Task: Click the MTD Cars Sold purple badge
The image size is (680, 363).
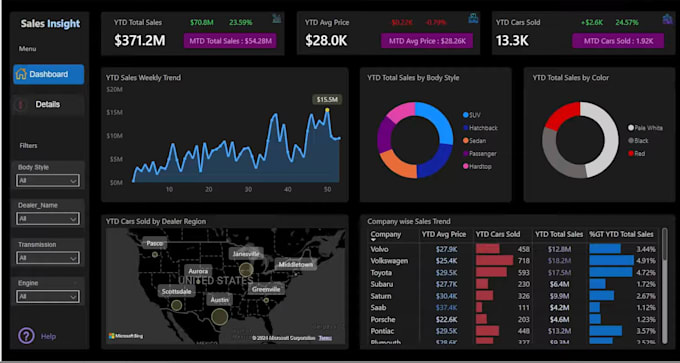Action: [618, 41]
